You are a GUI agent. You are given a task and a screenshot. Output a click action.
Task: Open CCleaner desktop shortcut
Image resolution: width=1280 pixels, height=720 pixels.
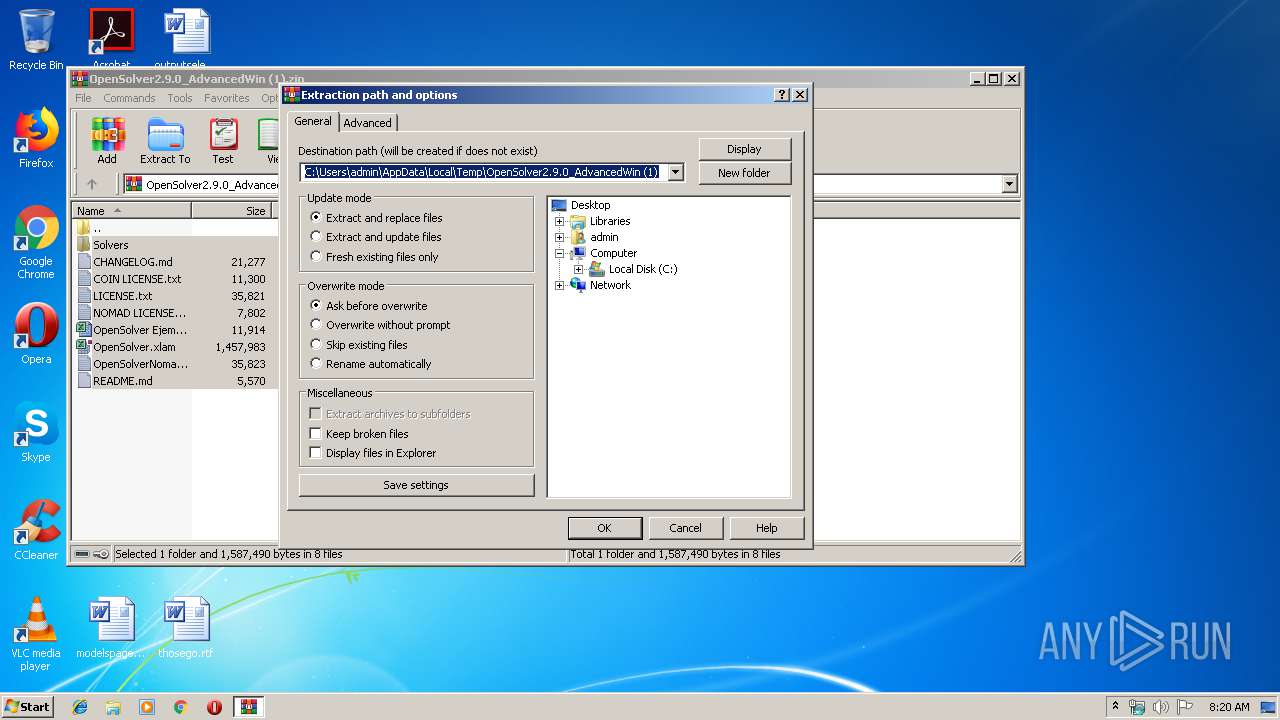36,530
